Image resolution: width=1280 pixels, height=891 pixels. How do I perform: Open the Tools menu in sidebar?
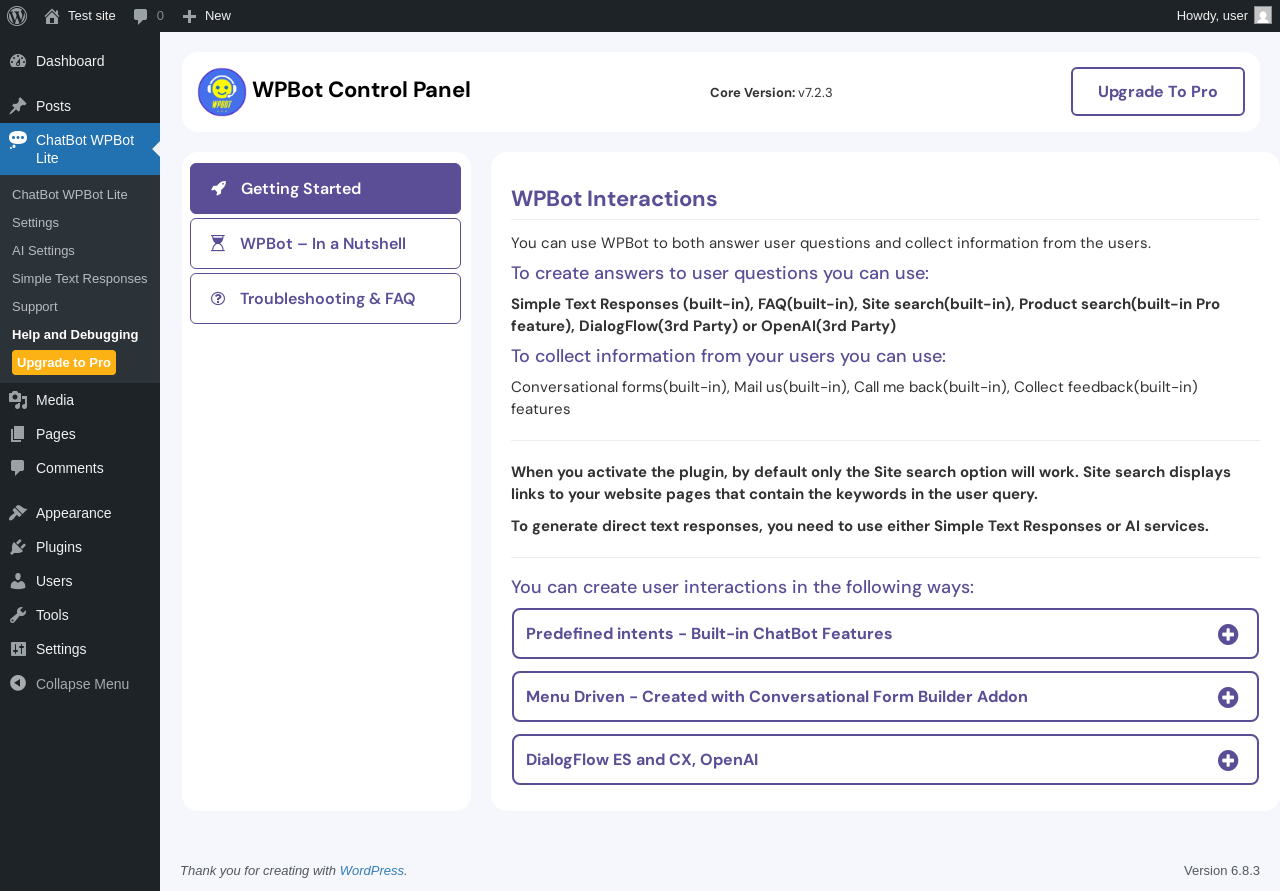[x=52, y=615]
